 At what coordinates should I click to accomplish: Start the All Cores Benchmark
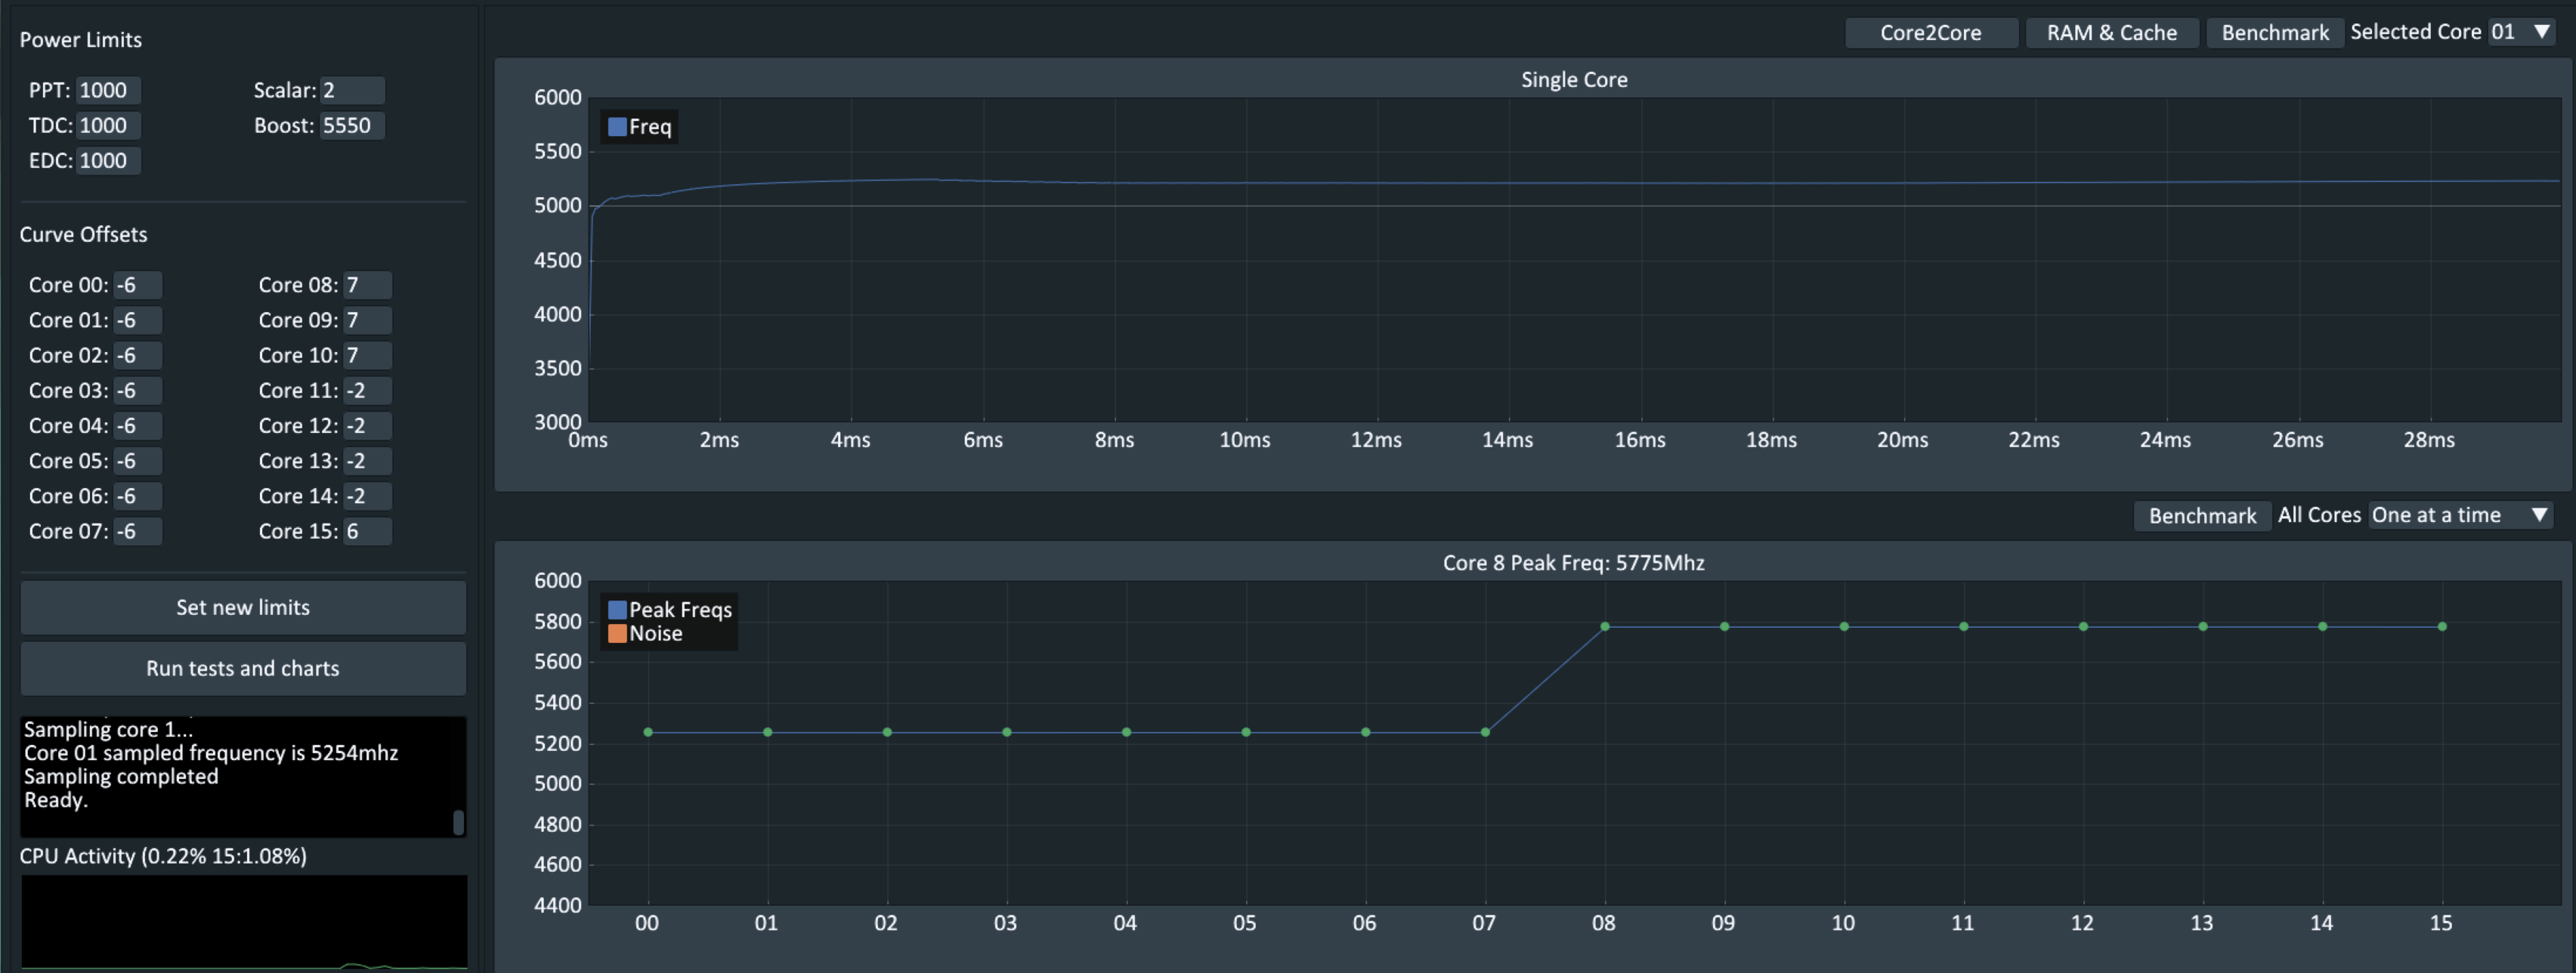tap(2201, 516)
